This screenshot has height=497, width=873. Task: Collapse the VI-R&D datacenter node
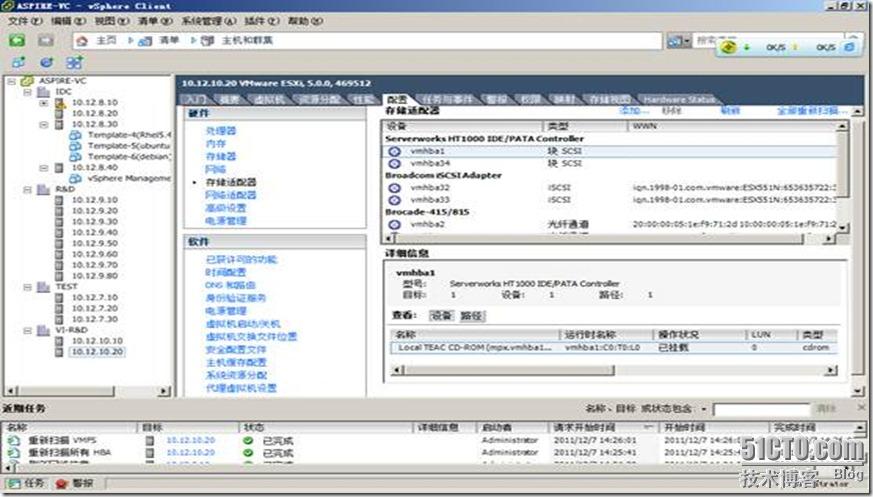(x=27, y=331)
